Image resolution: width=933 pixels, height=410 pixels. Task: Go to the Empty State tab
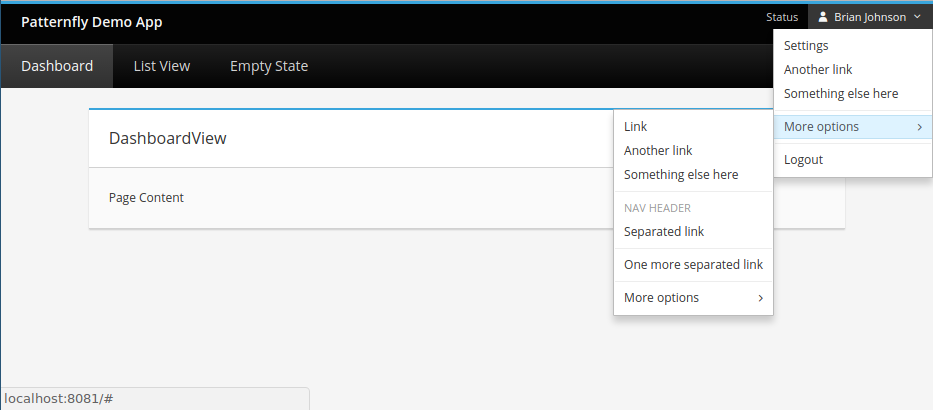click(269, 66)
